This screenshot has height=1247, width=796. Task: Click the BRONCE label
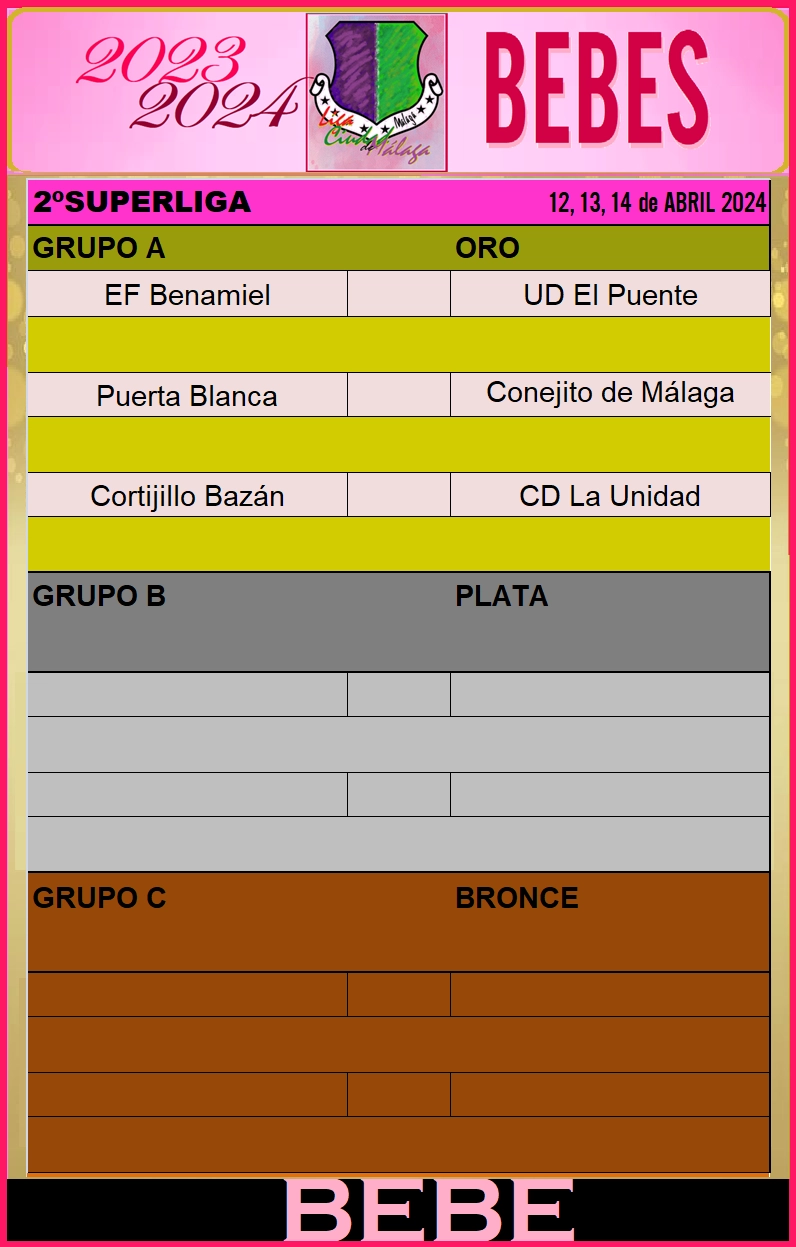[517, 898]
